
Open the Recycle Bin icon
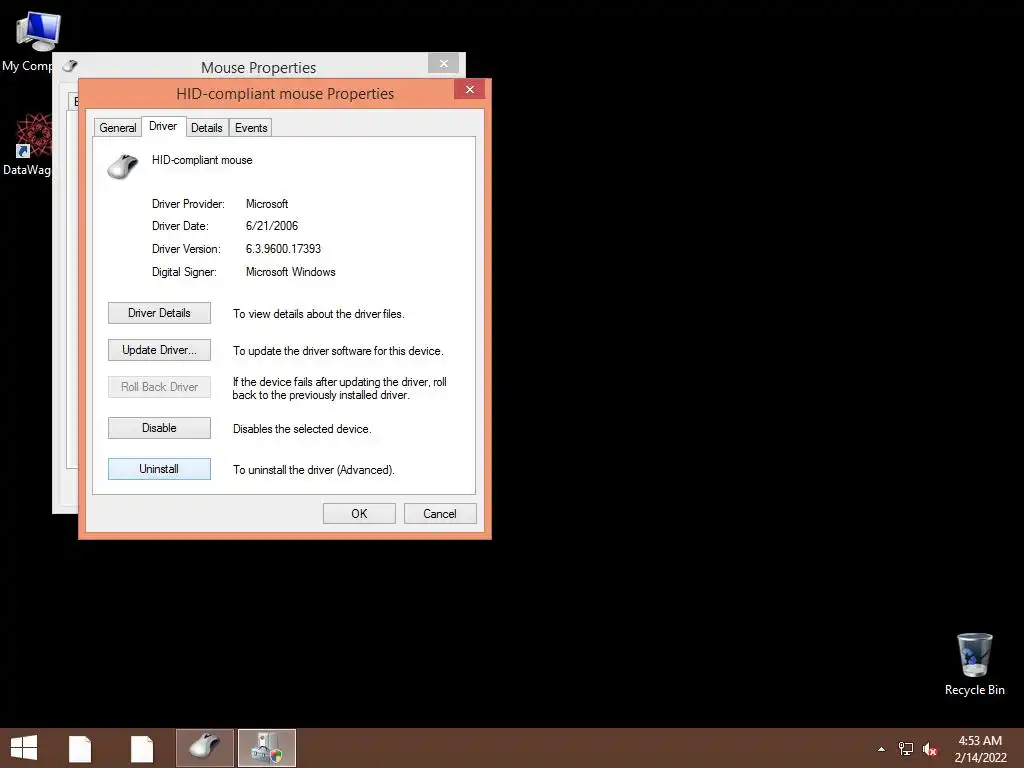974,654
